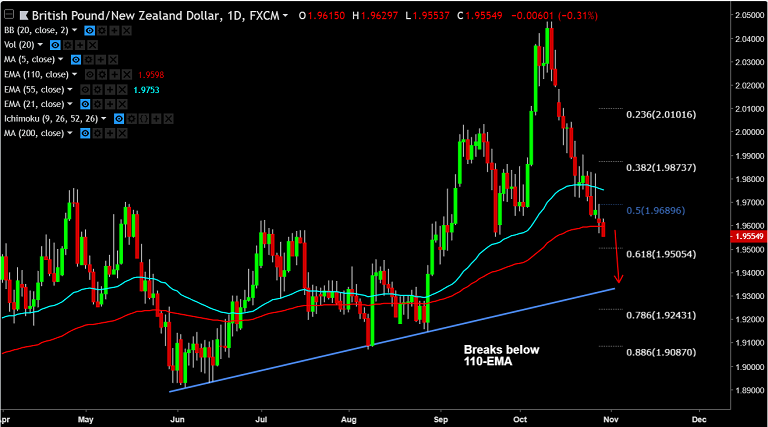Image resolution: width=768 pixels, height=427 pixels.
Task: Click the plus icon on the Ichimoku row
Action: click(156, 119)
